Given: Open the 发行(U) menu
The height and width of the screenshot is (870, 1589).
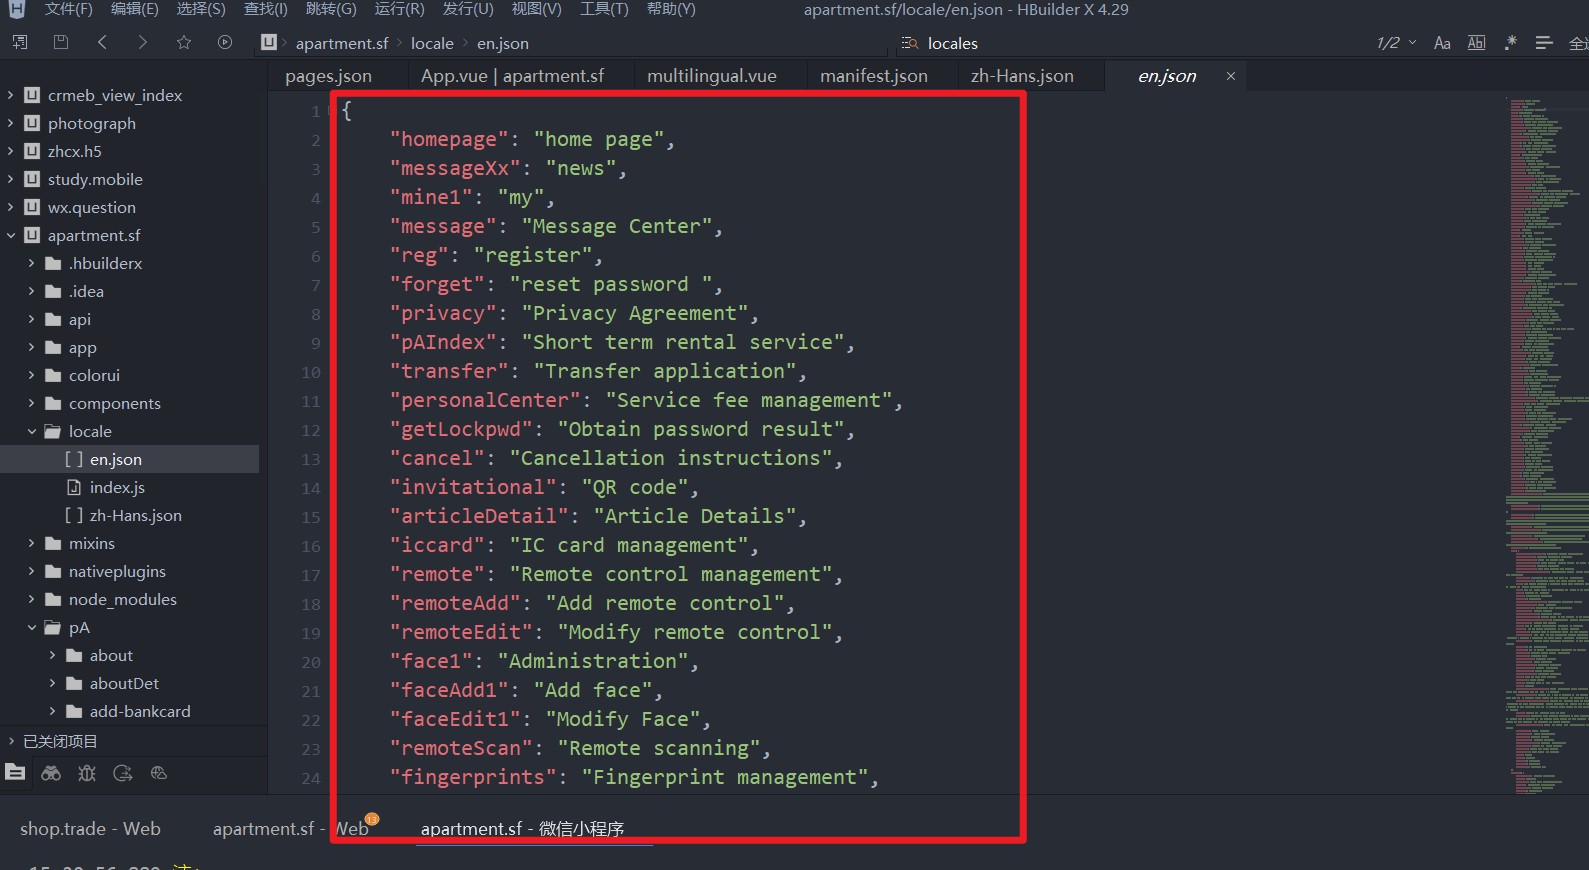Looking at the screenshot, I should (468, 9).
